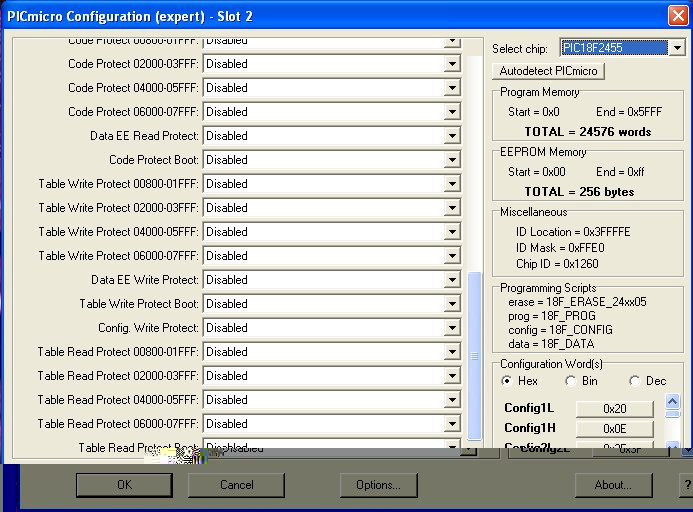Image resolution: width=693 pixels, height=512 pixels.
Task: Click the 'ID Mask = 0xFFE0' text
Action: pyautogui.click(x=560, y=248)
